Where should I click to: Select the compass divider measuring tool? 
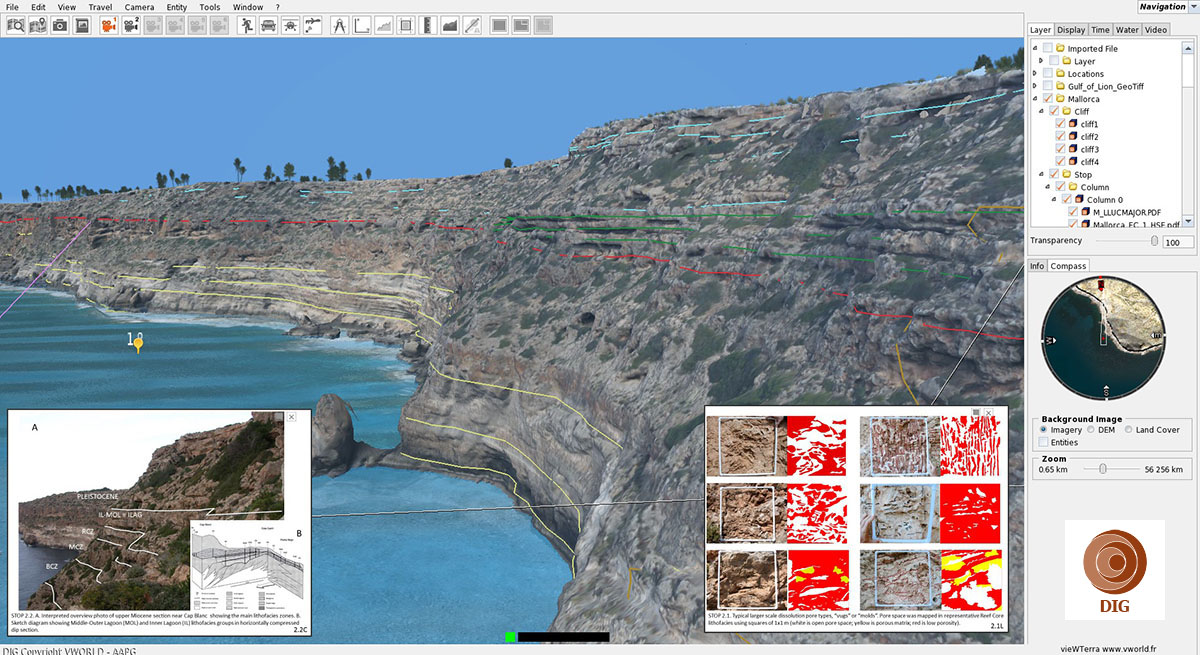click(x=339, y=25)
